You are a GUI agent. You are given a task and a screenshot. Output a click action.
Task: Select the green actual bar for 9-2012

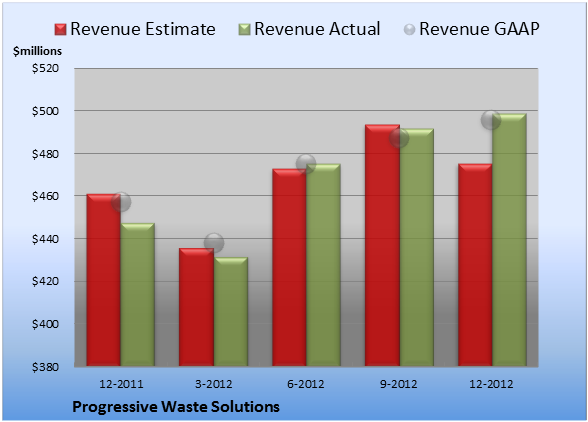pos(416,247)
